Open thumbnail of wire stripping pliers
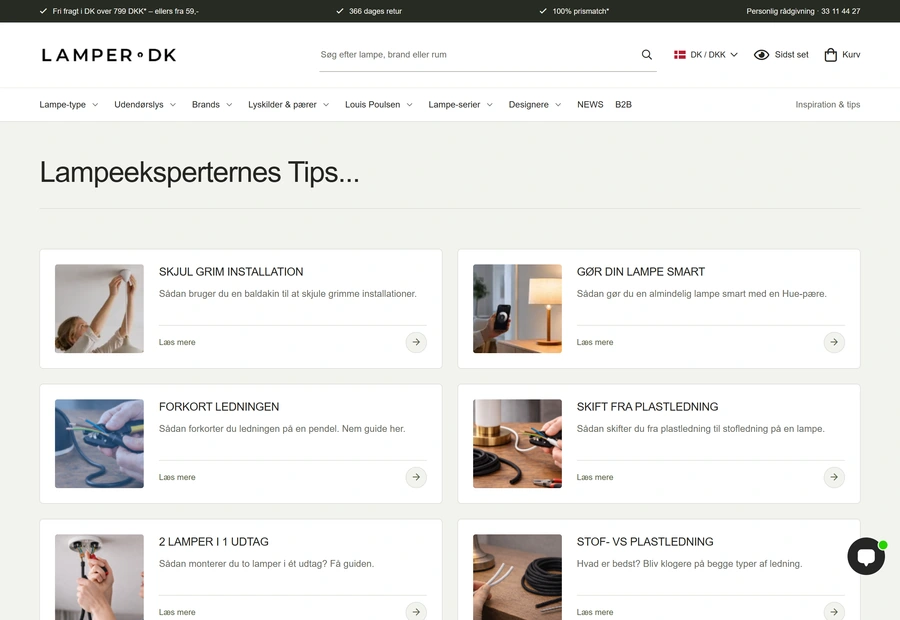The width and height of the screenshot is (900, 620). pos(99,443)
